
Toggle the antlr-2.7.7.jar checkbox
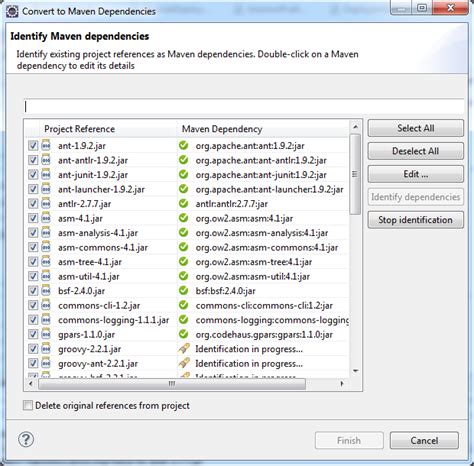point(33,204)
